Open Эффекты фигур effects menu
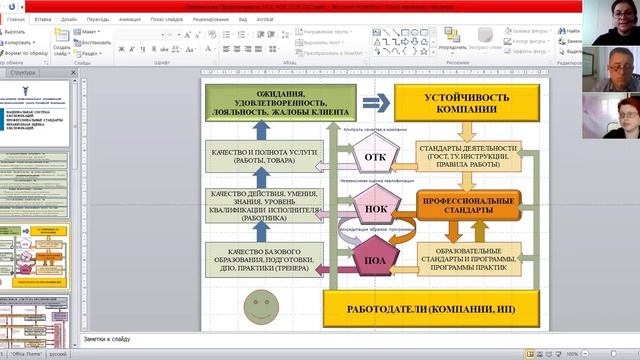Viewport: 640px width, 360px height. (526, 51)
